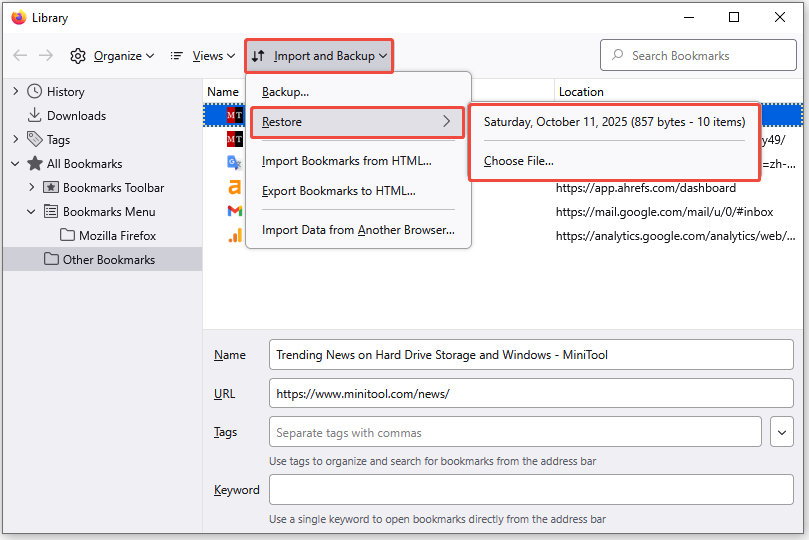Click the Keyword input field

(x=531, y=489)
